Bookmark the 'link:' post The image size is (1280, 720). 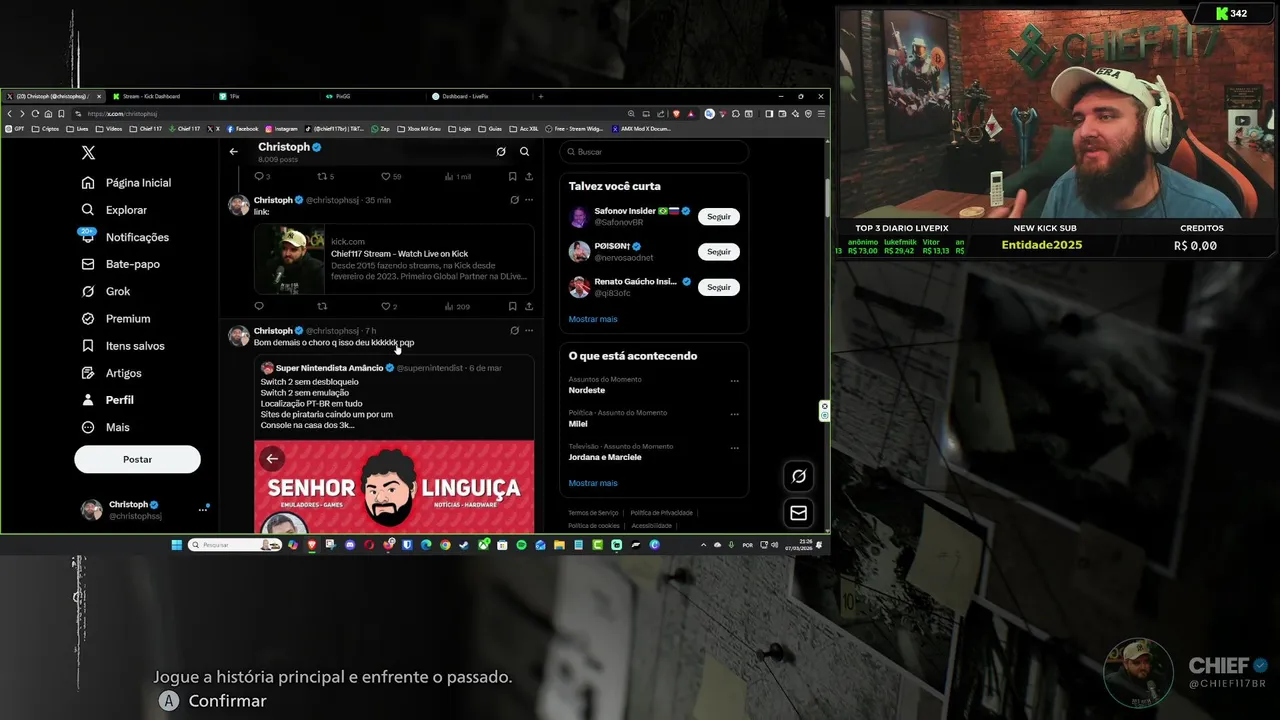click(x=513, y=306)
